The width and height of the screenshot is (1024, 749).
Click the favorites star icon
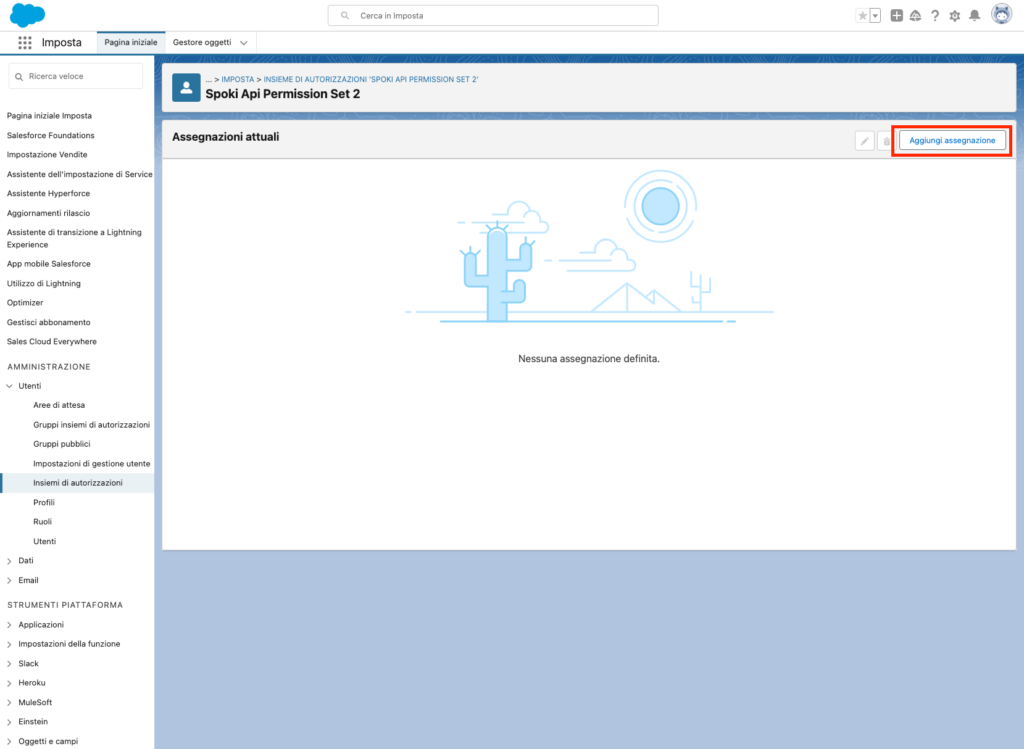click(x=862, y=16)
